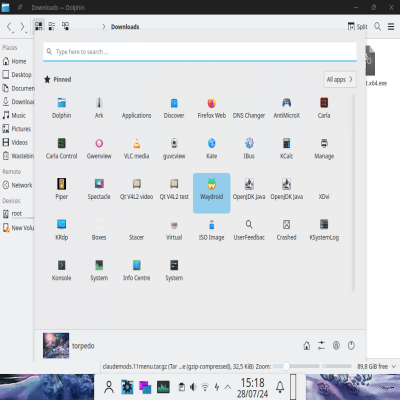Launch Virtual machine manager app

174,230
